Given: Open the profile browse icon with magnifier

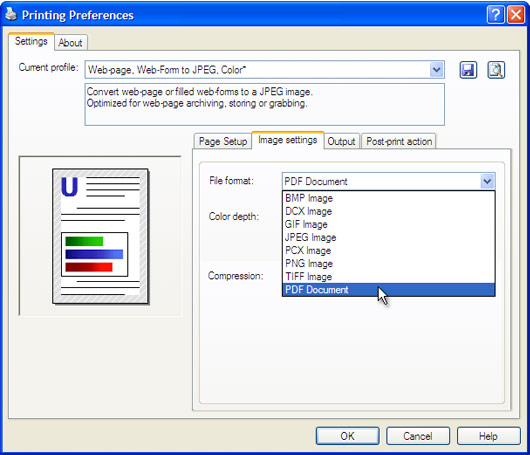Looking at the screenshot, I should coord(496,70).
